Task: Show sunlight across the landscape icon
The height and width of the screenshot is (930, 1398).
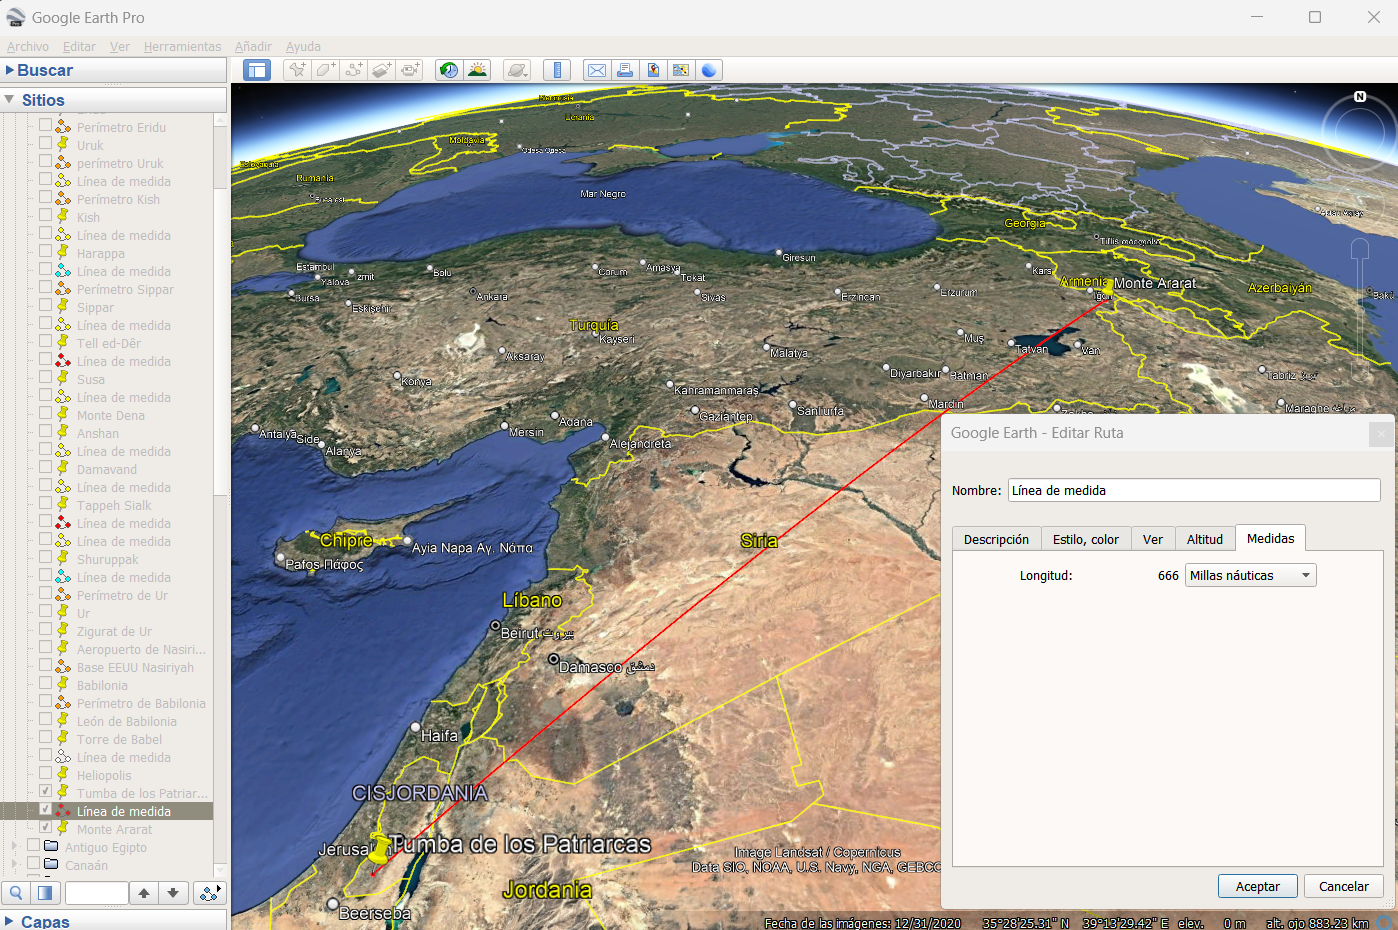Action: (x=477, y=70)
